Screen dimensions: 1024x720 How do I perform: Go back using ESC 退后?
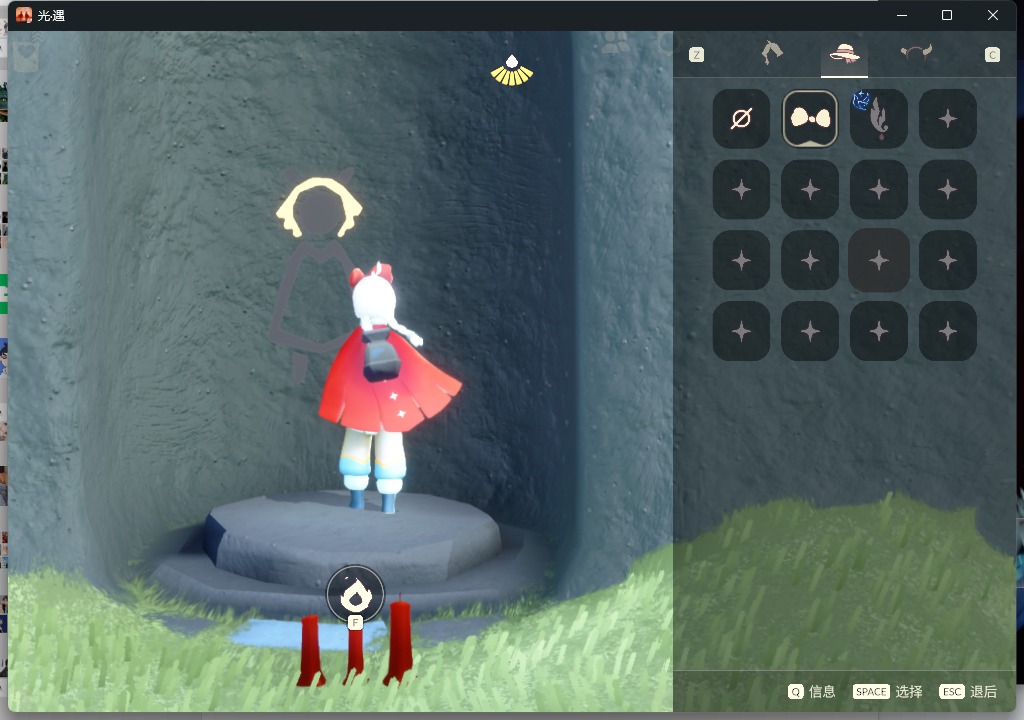tap(968, 692)
